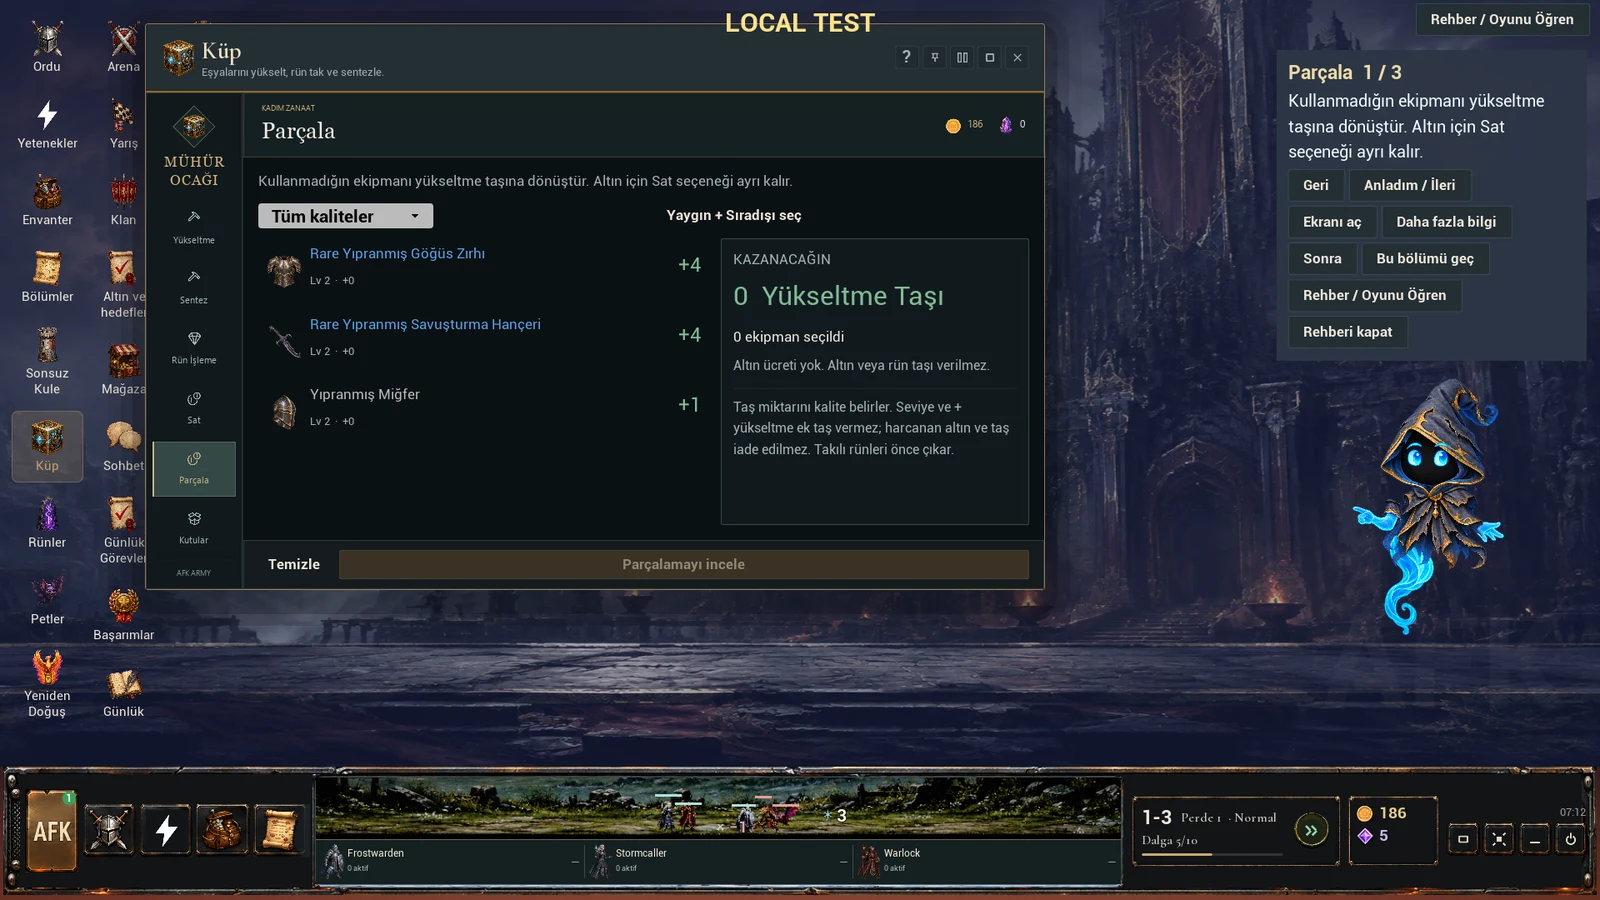Select the Yıpranmış Miğfer item
The image size is (1600, 900).
tap(485, 407)
